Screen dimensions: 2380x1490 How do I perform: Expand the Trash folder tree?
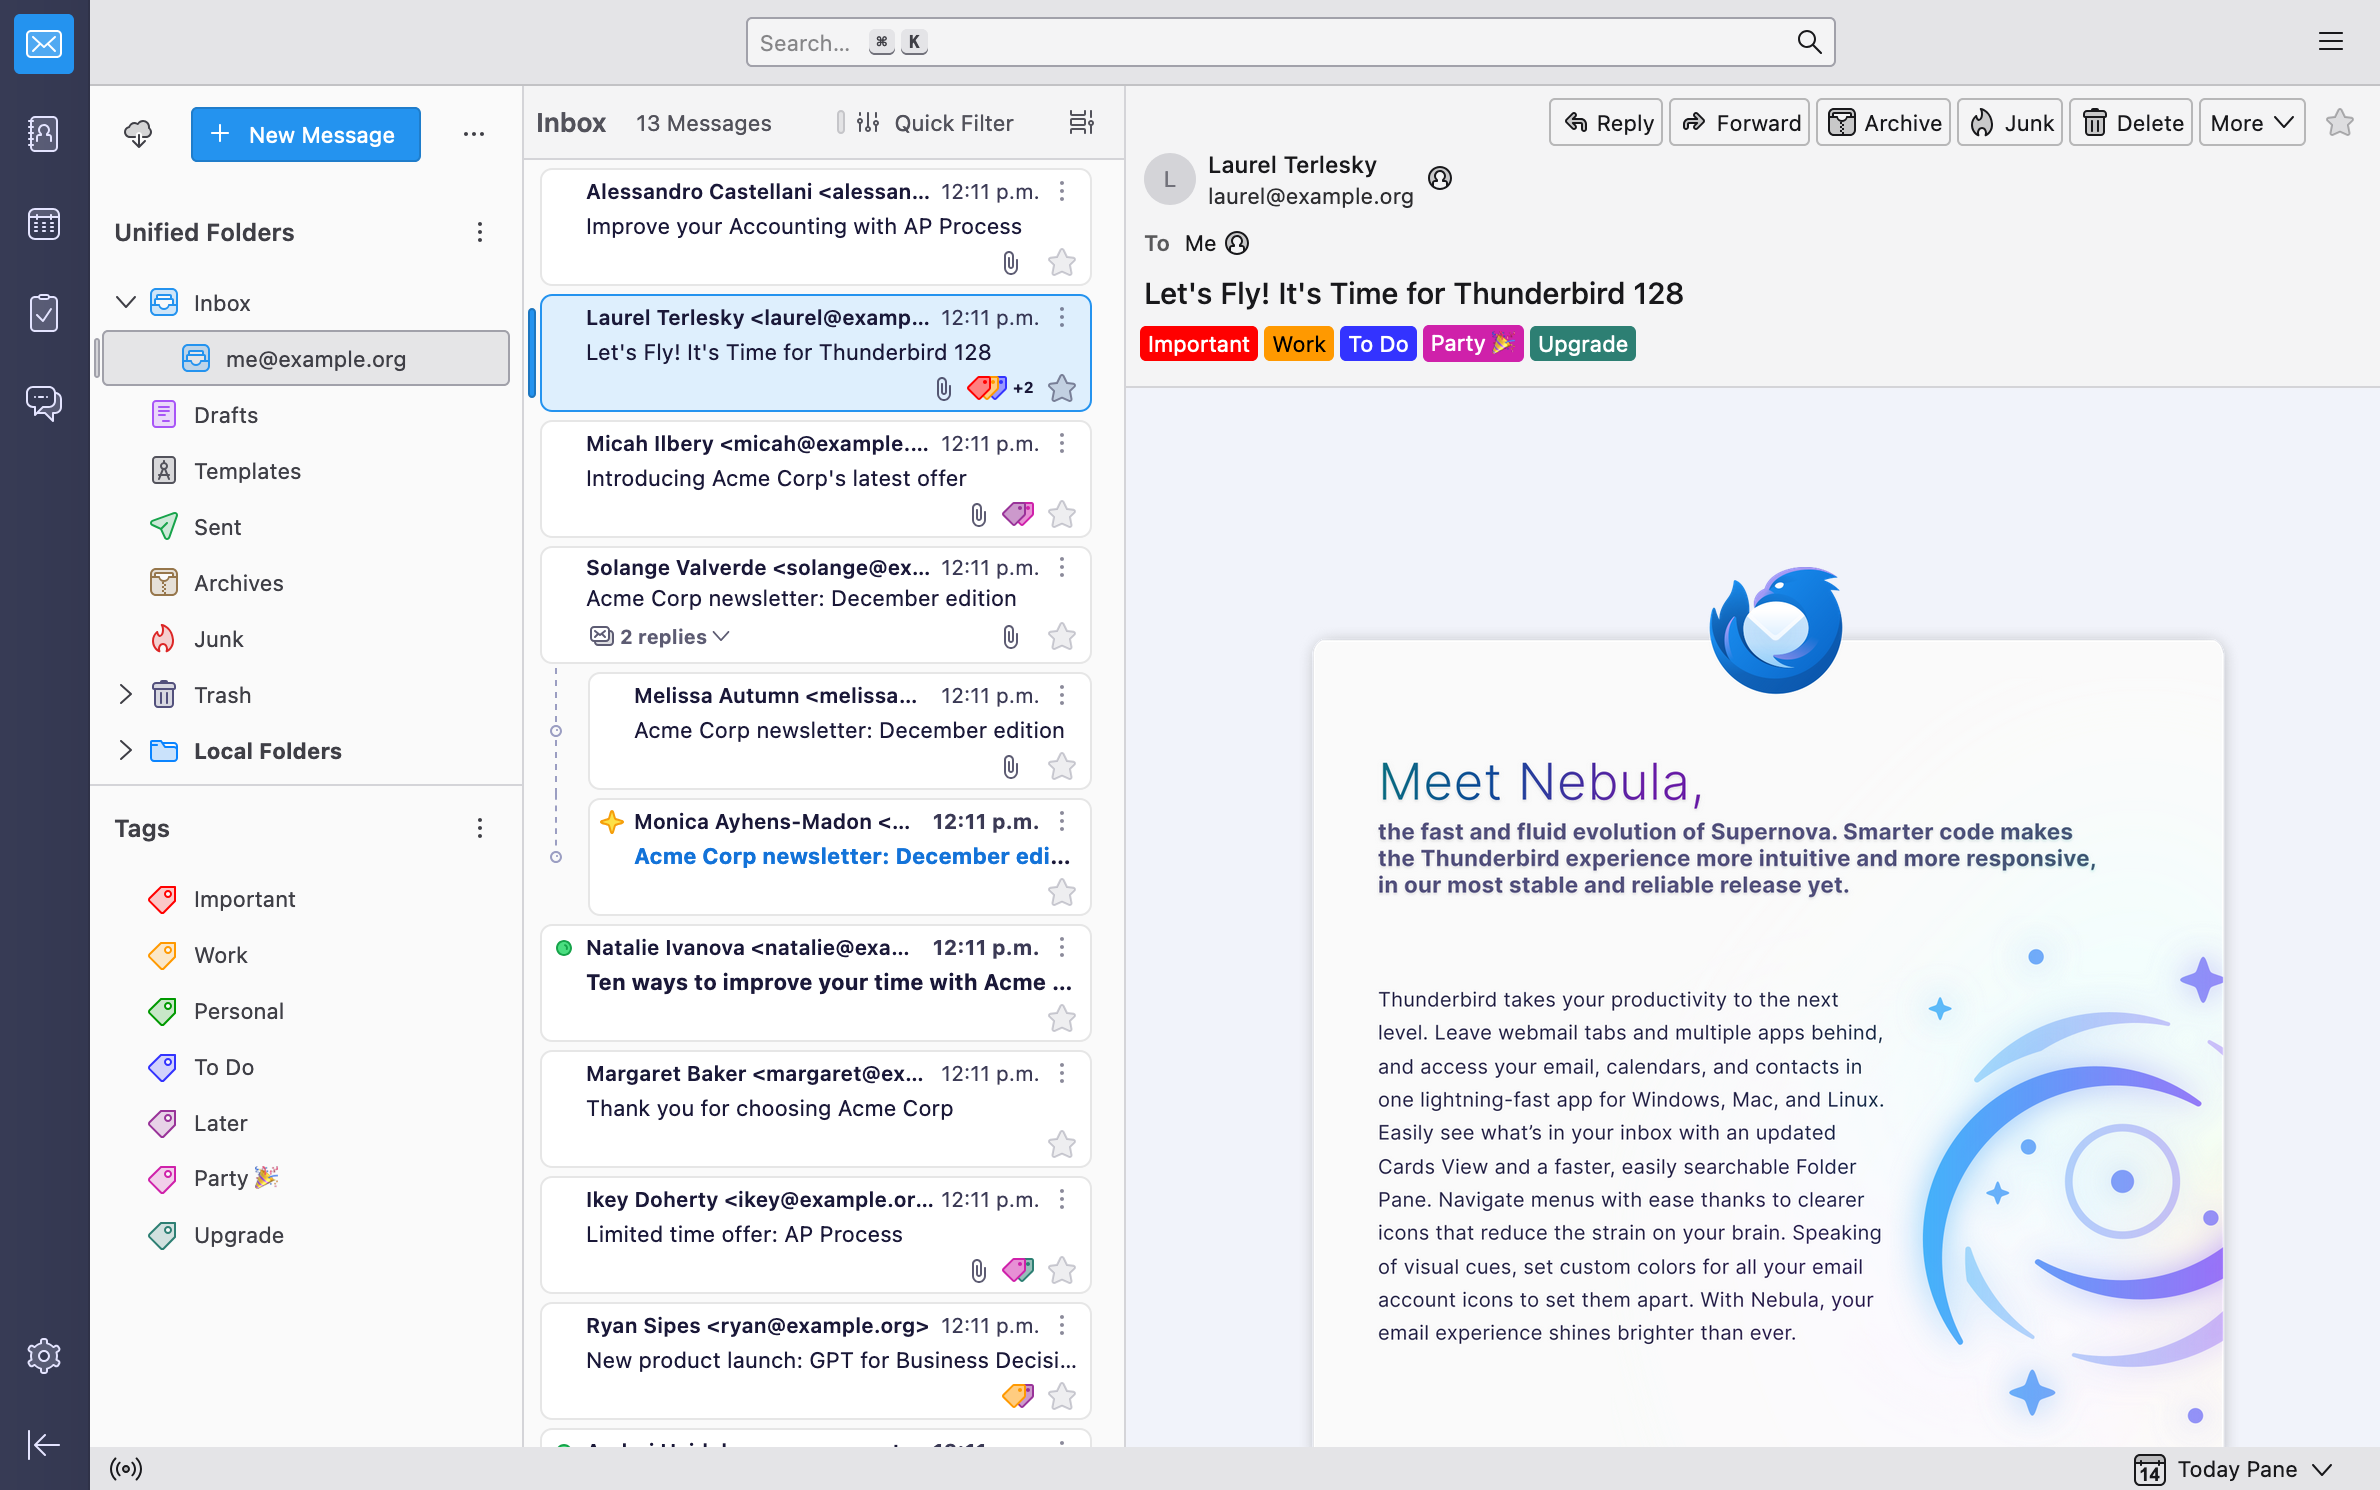(125, 695)
